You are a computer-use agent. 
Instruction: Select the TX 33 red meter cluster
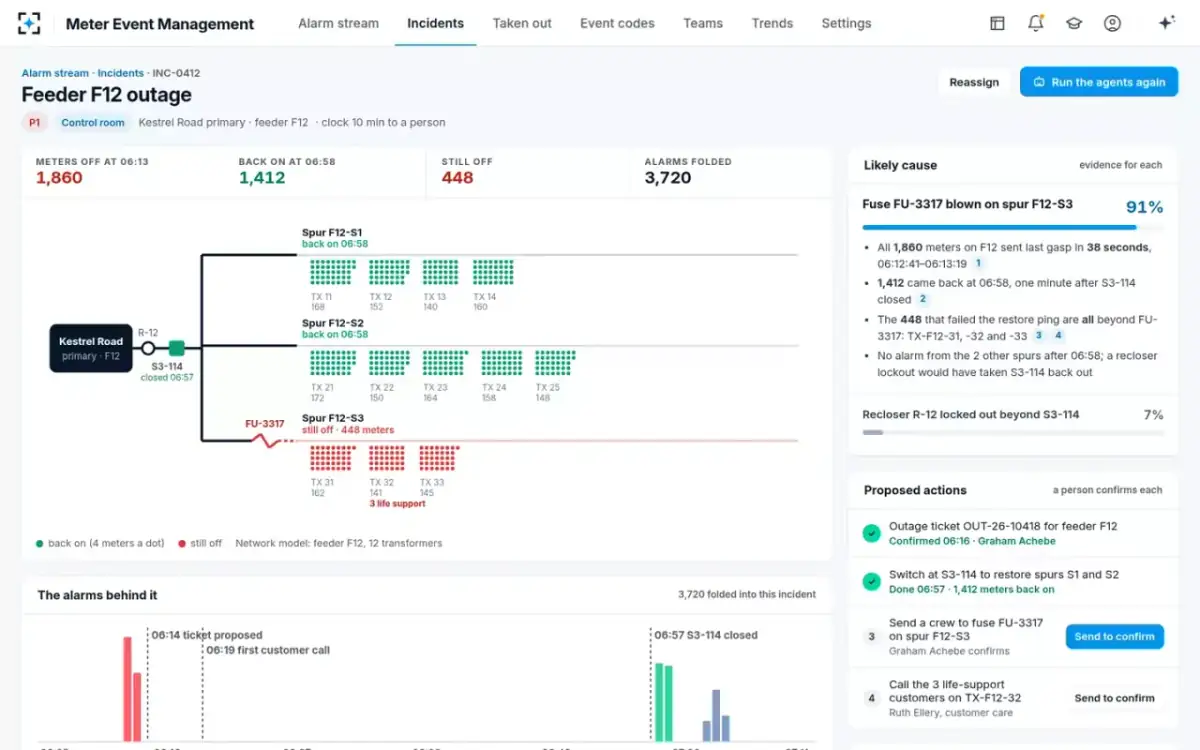pos(438,458)
